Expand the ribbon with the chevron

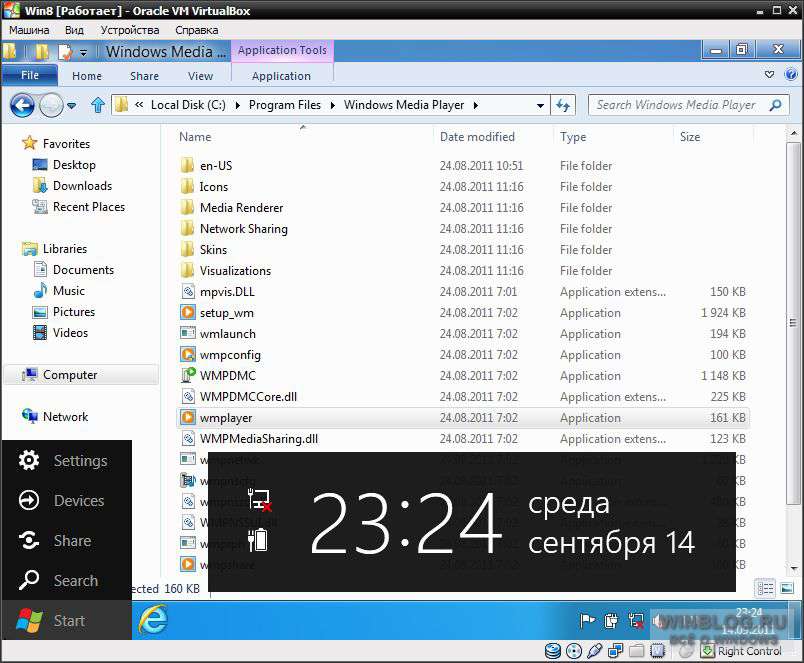pos(769,75)
